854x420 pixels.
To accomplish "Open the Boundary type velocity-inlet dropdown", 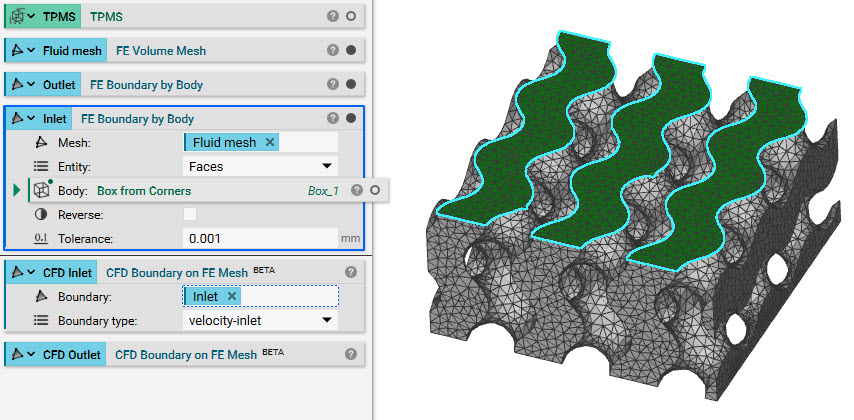I will pyautogui.click(x=260, y=320).
